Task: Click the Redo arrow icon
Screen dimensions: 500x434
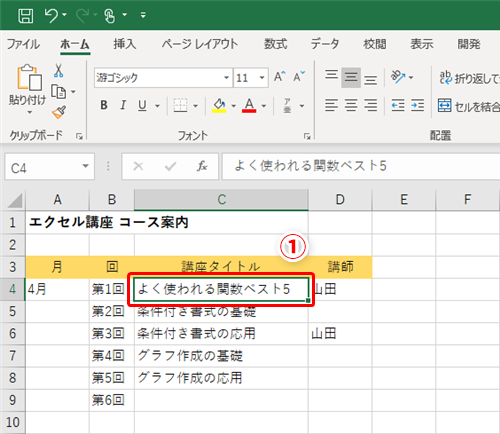Action: (82, 15)
